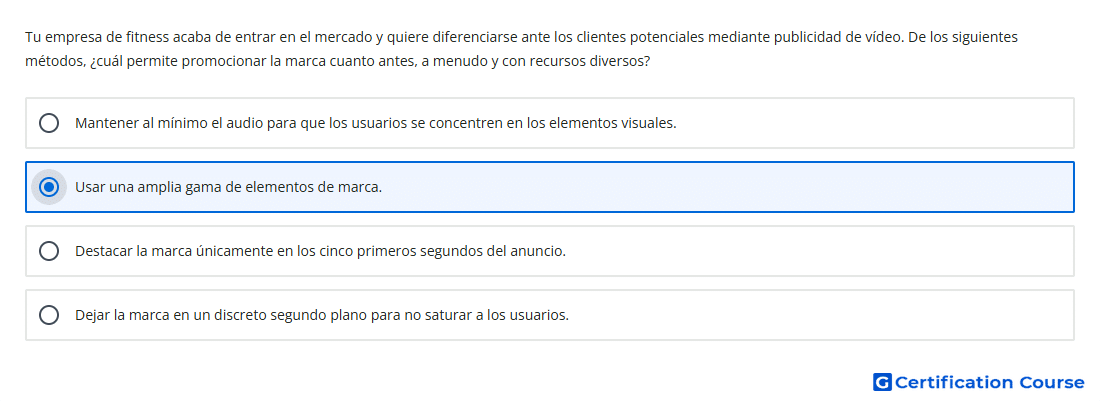The height and width of the screenshot is (401, 1100).
Task: Click the word 'Certification' in the footer logo
Action: [x=954, y=382]
